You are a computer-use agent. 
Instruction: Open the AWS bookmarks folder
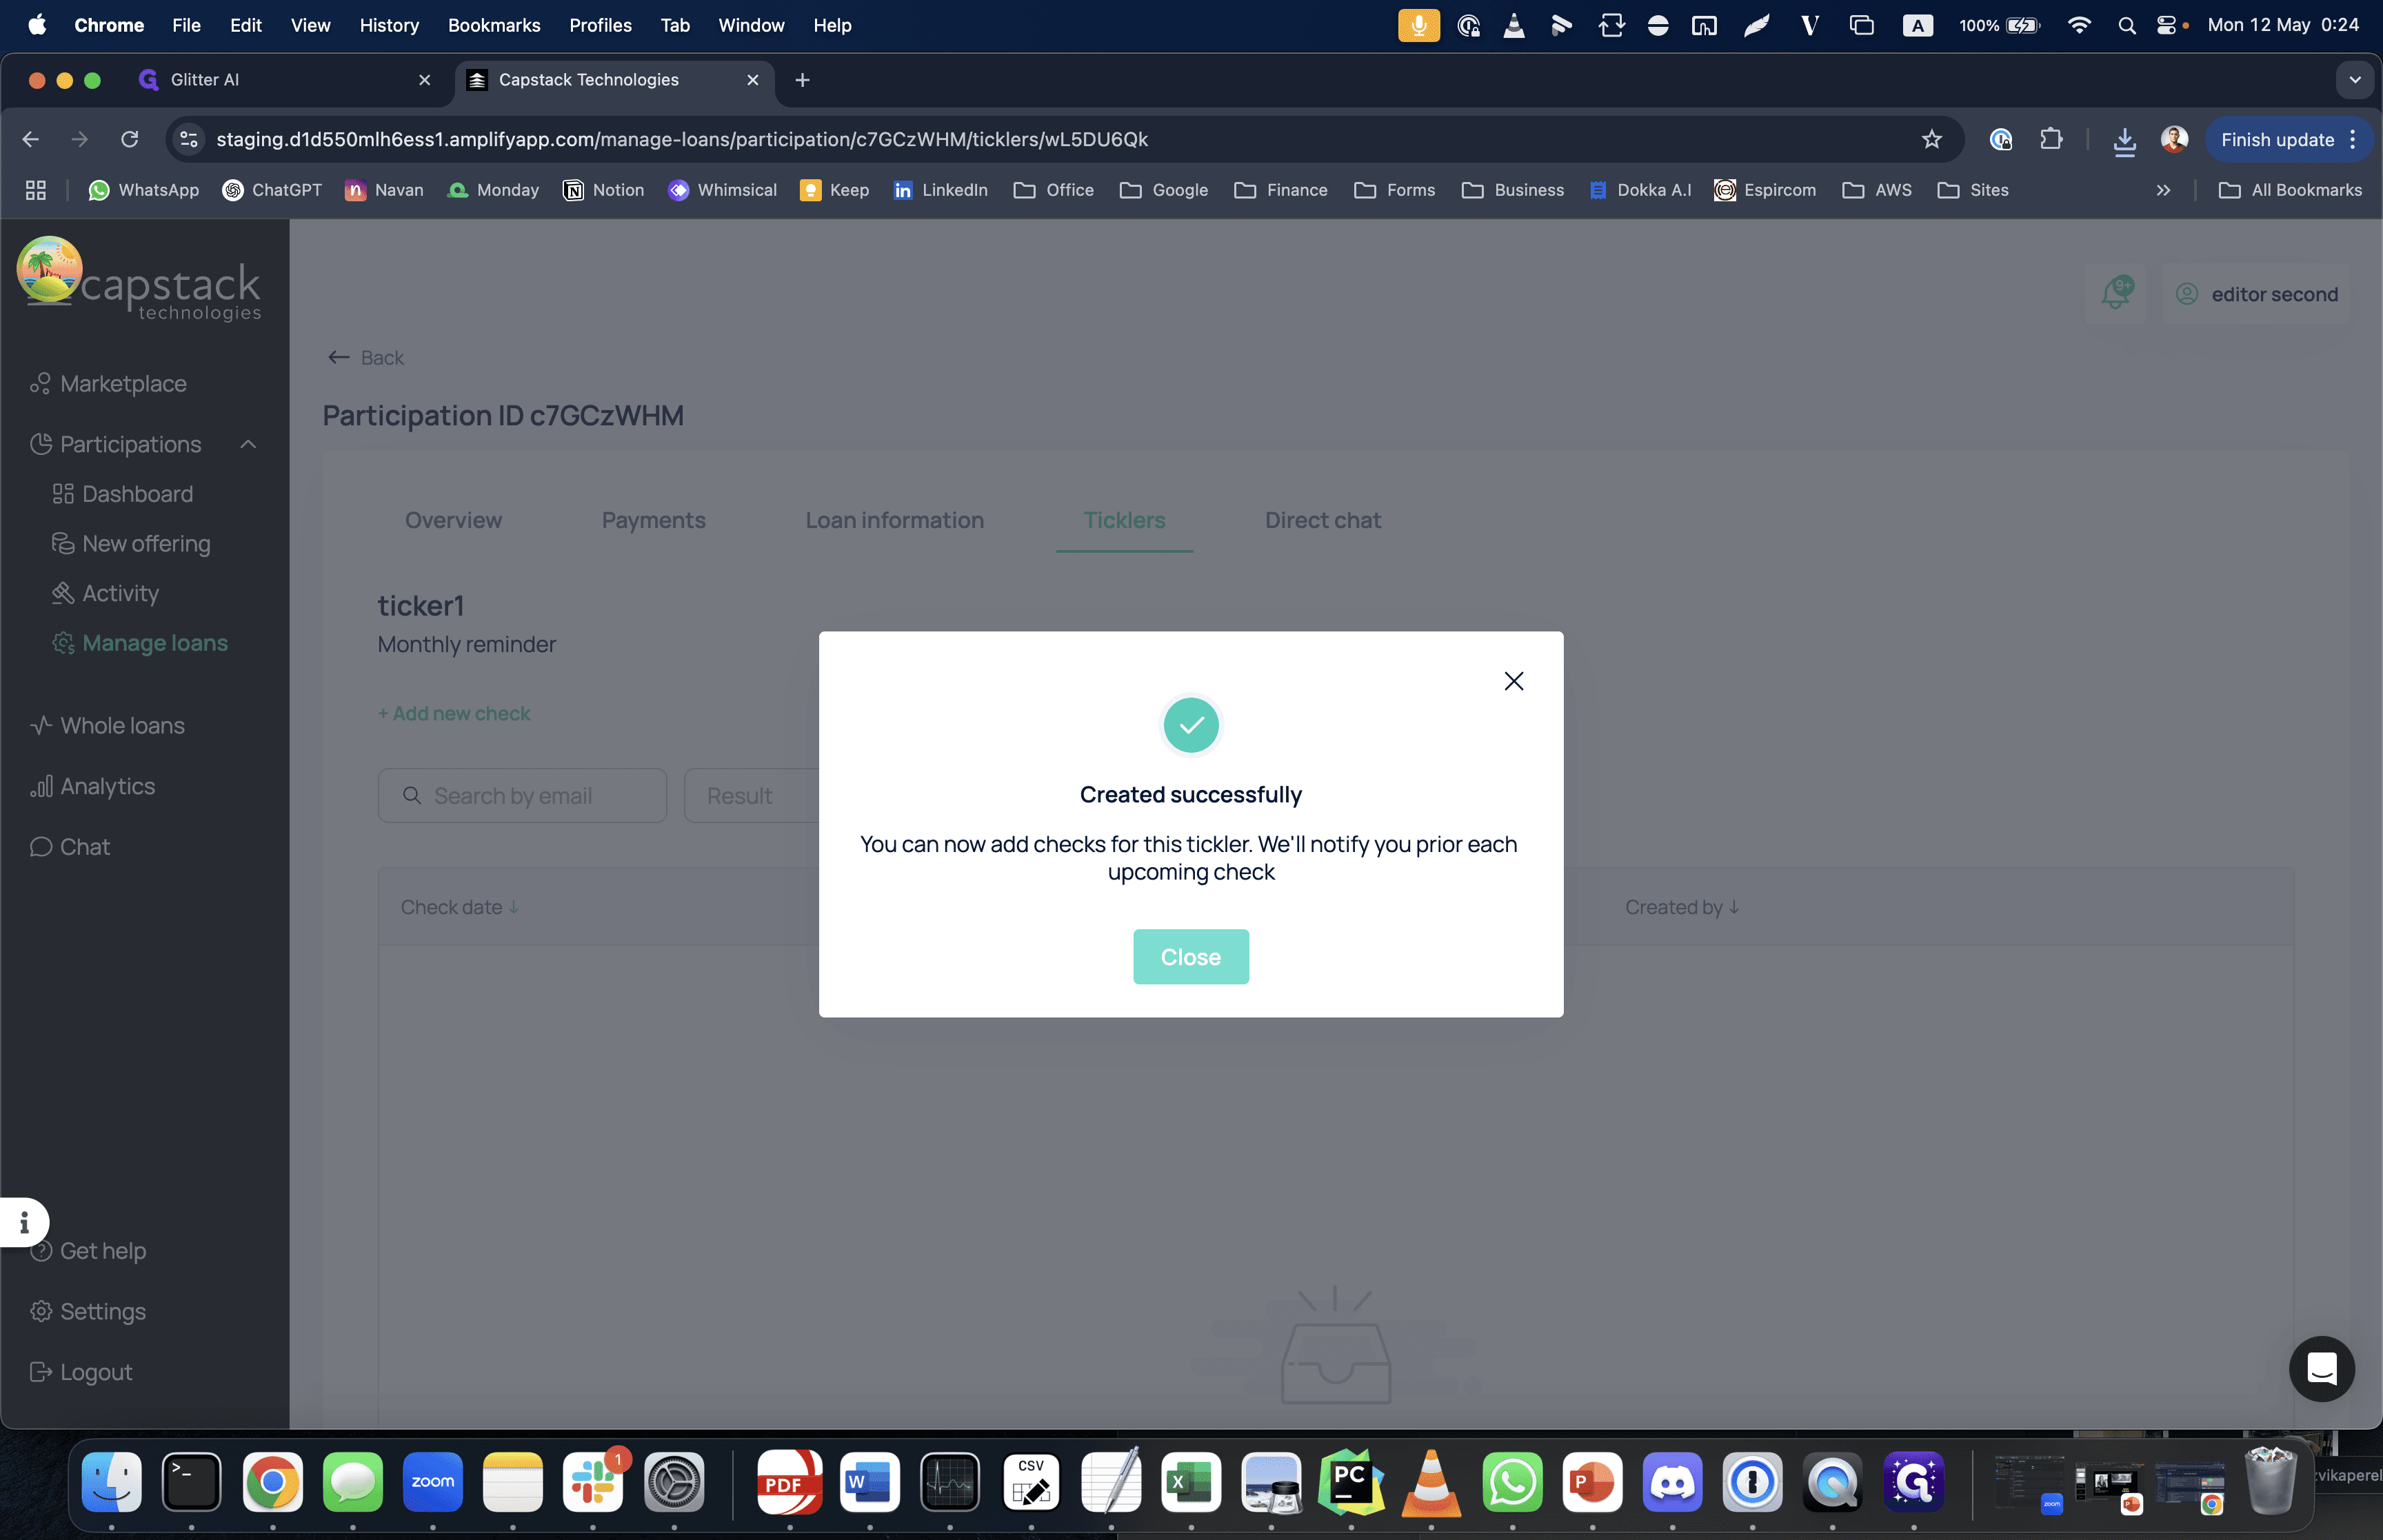tap(1877, 190)
